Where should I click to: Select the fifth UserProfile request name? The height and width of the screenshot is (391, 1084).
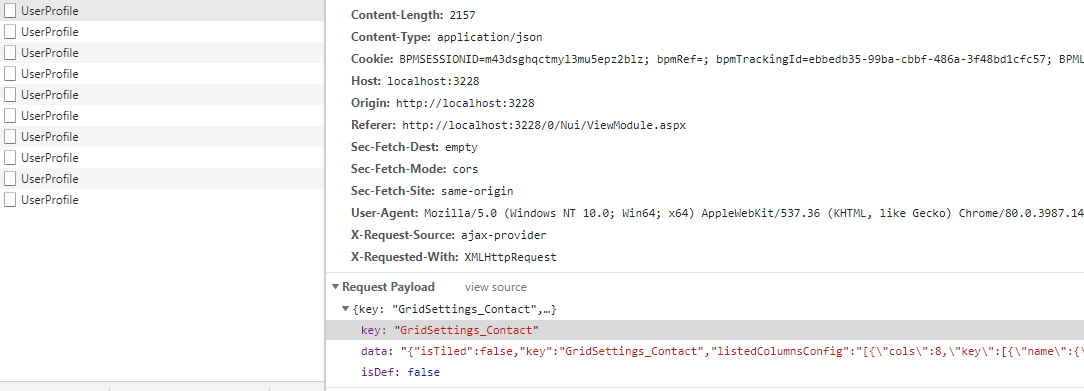49,95
